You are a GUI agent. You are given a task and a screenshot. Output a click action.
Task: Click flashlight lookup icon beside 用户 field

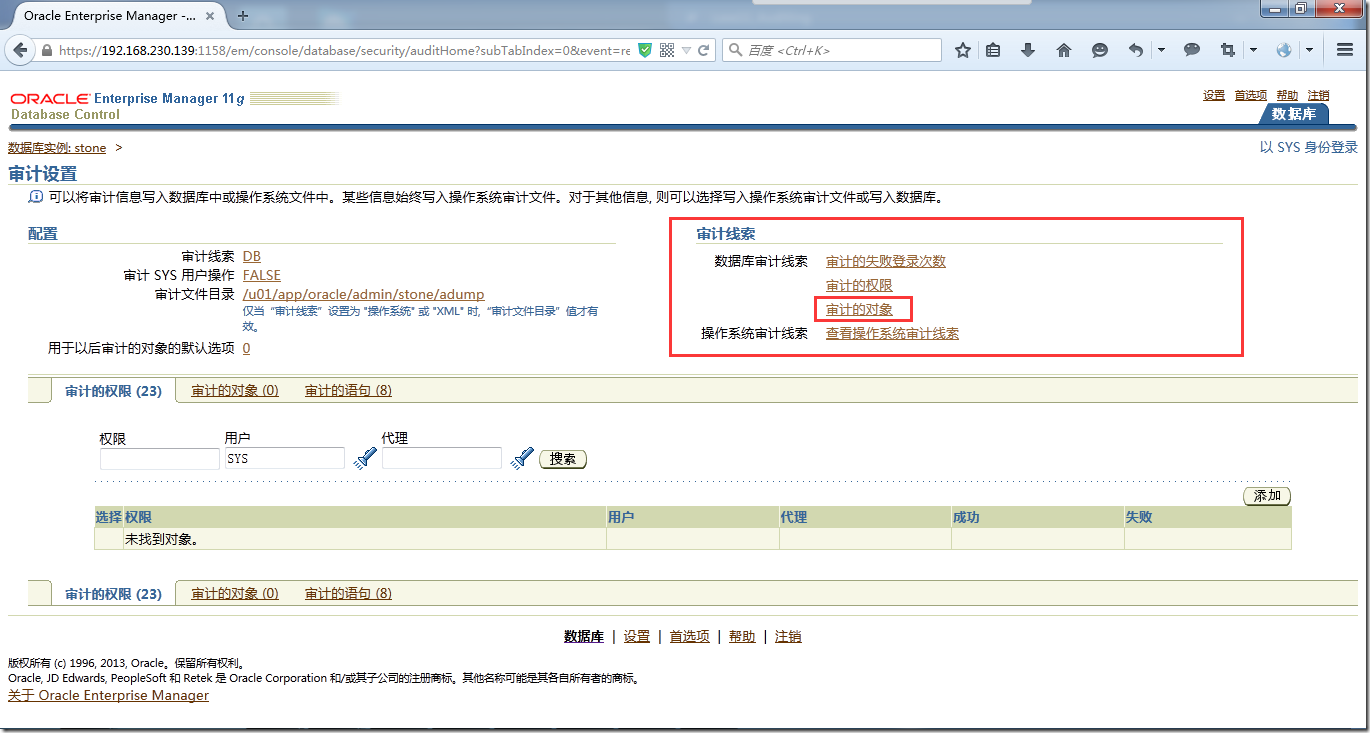coord(365,458)
